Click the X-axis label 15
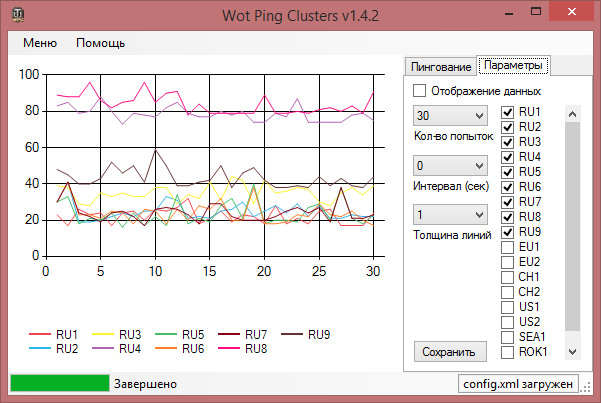 point(209,271)
